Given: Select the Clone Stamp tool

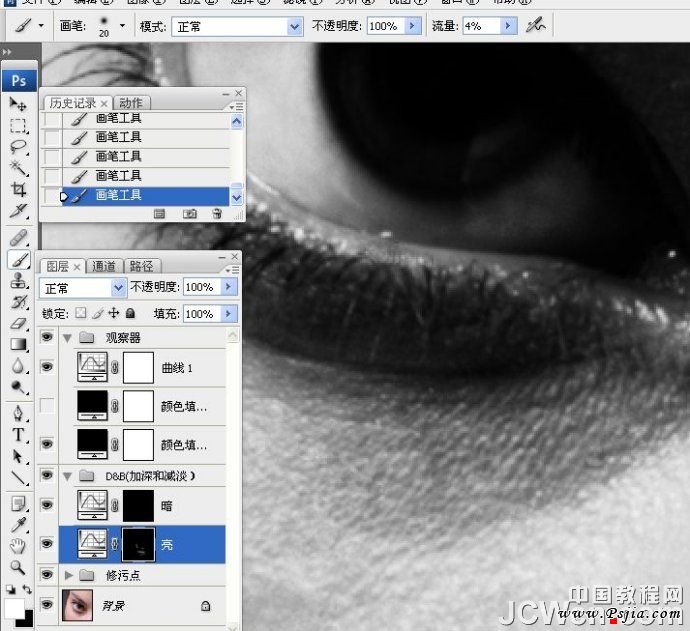Looking at the screenshot, I should tap(18, 280).
